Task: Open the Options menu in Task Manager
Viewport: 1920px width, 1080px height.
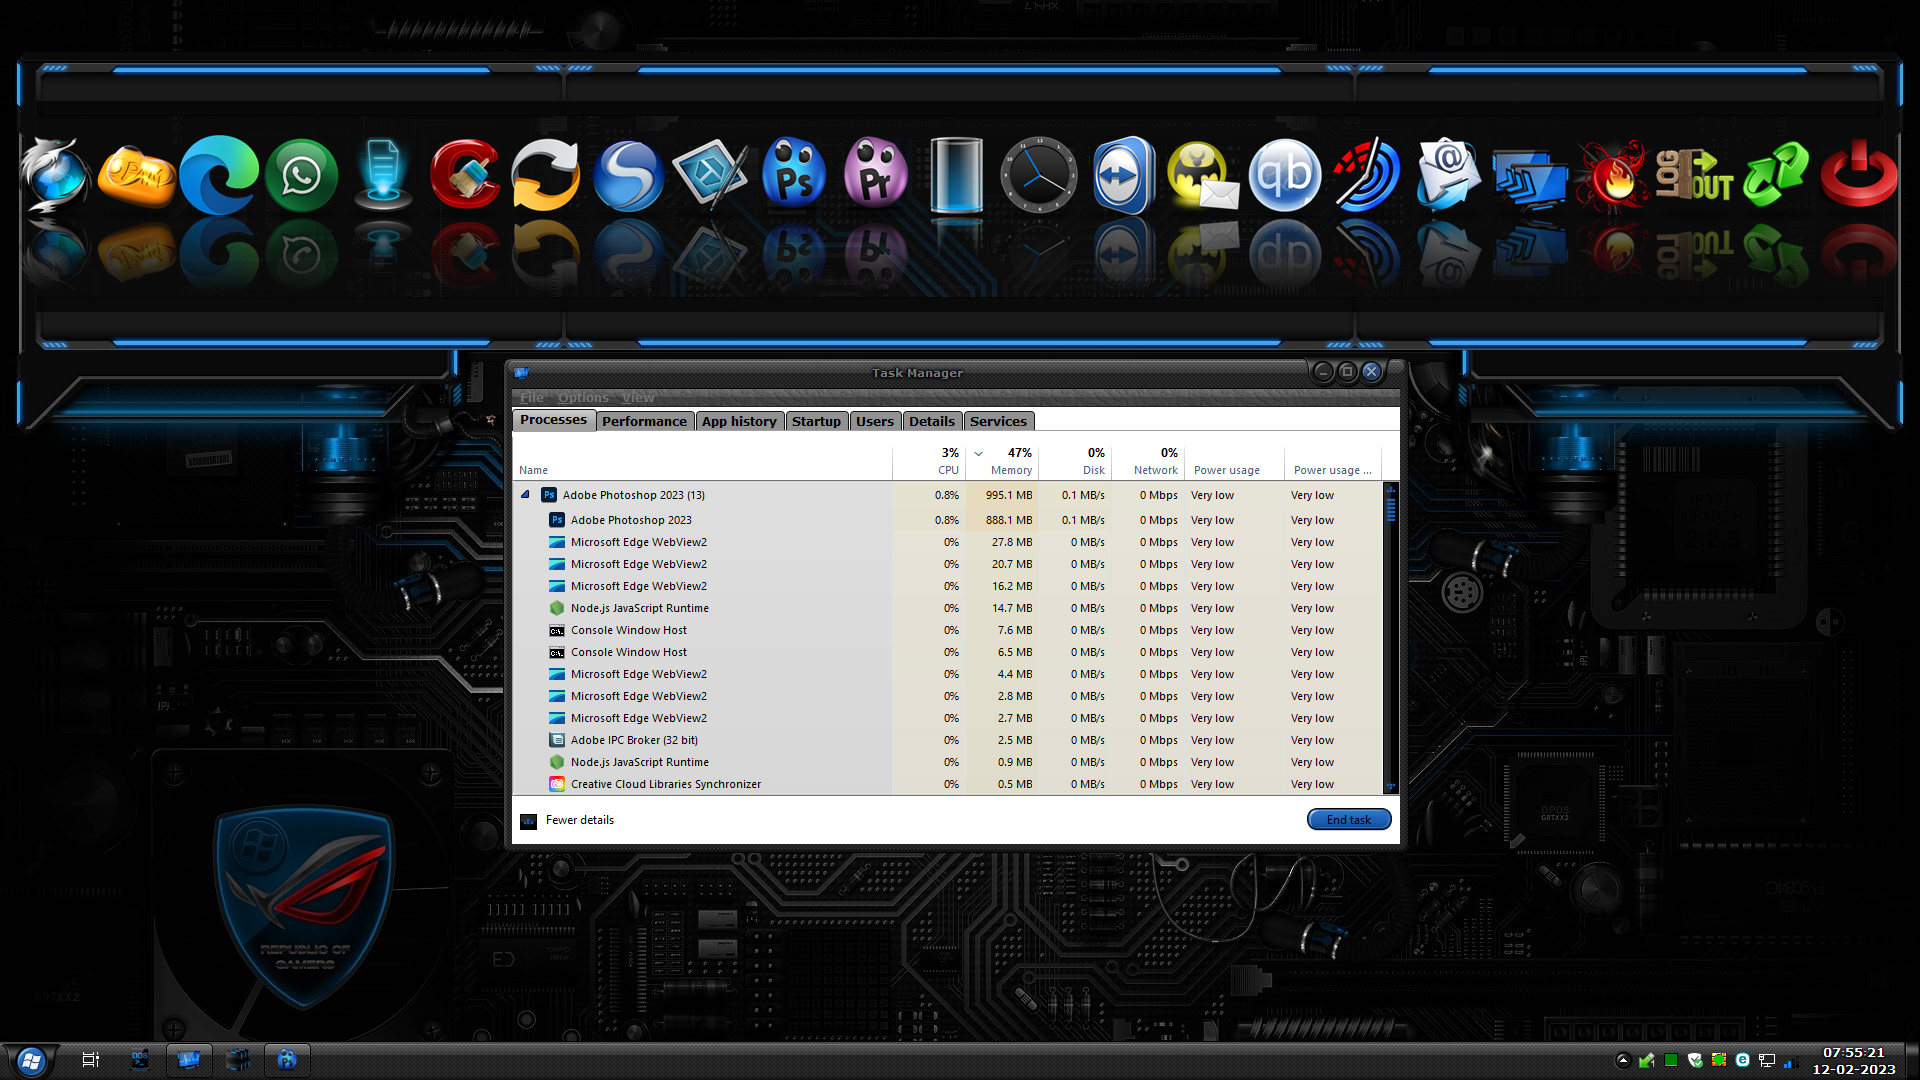Action: click(x=583, y=398)
